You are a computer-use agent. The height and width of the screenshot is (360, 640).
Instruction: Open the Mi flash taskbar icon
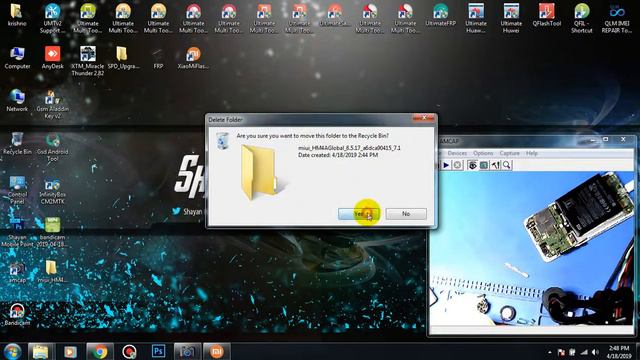216,351
